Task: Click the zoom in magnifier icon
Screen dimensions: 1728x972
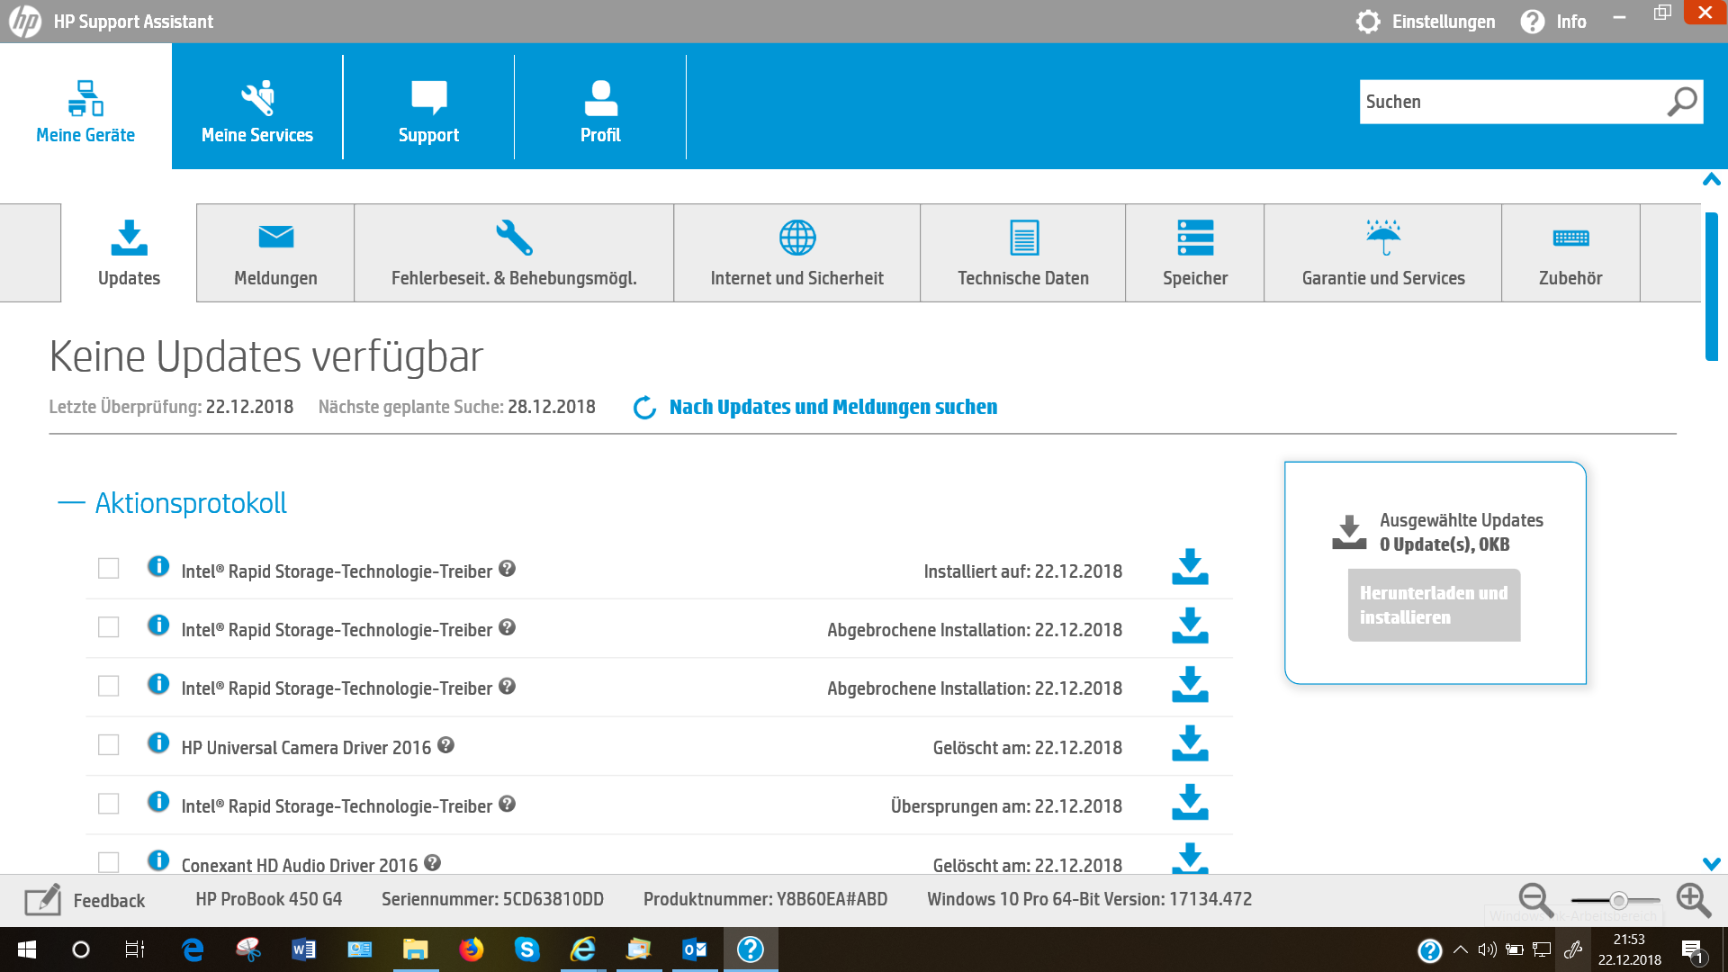Action: coord(1694,900)
